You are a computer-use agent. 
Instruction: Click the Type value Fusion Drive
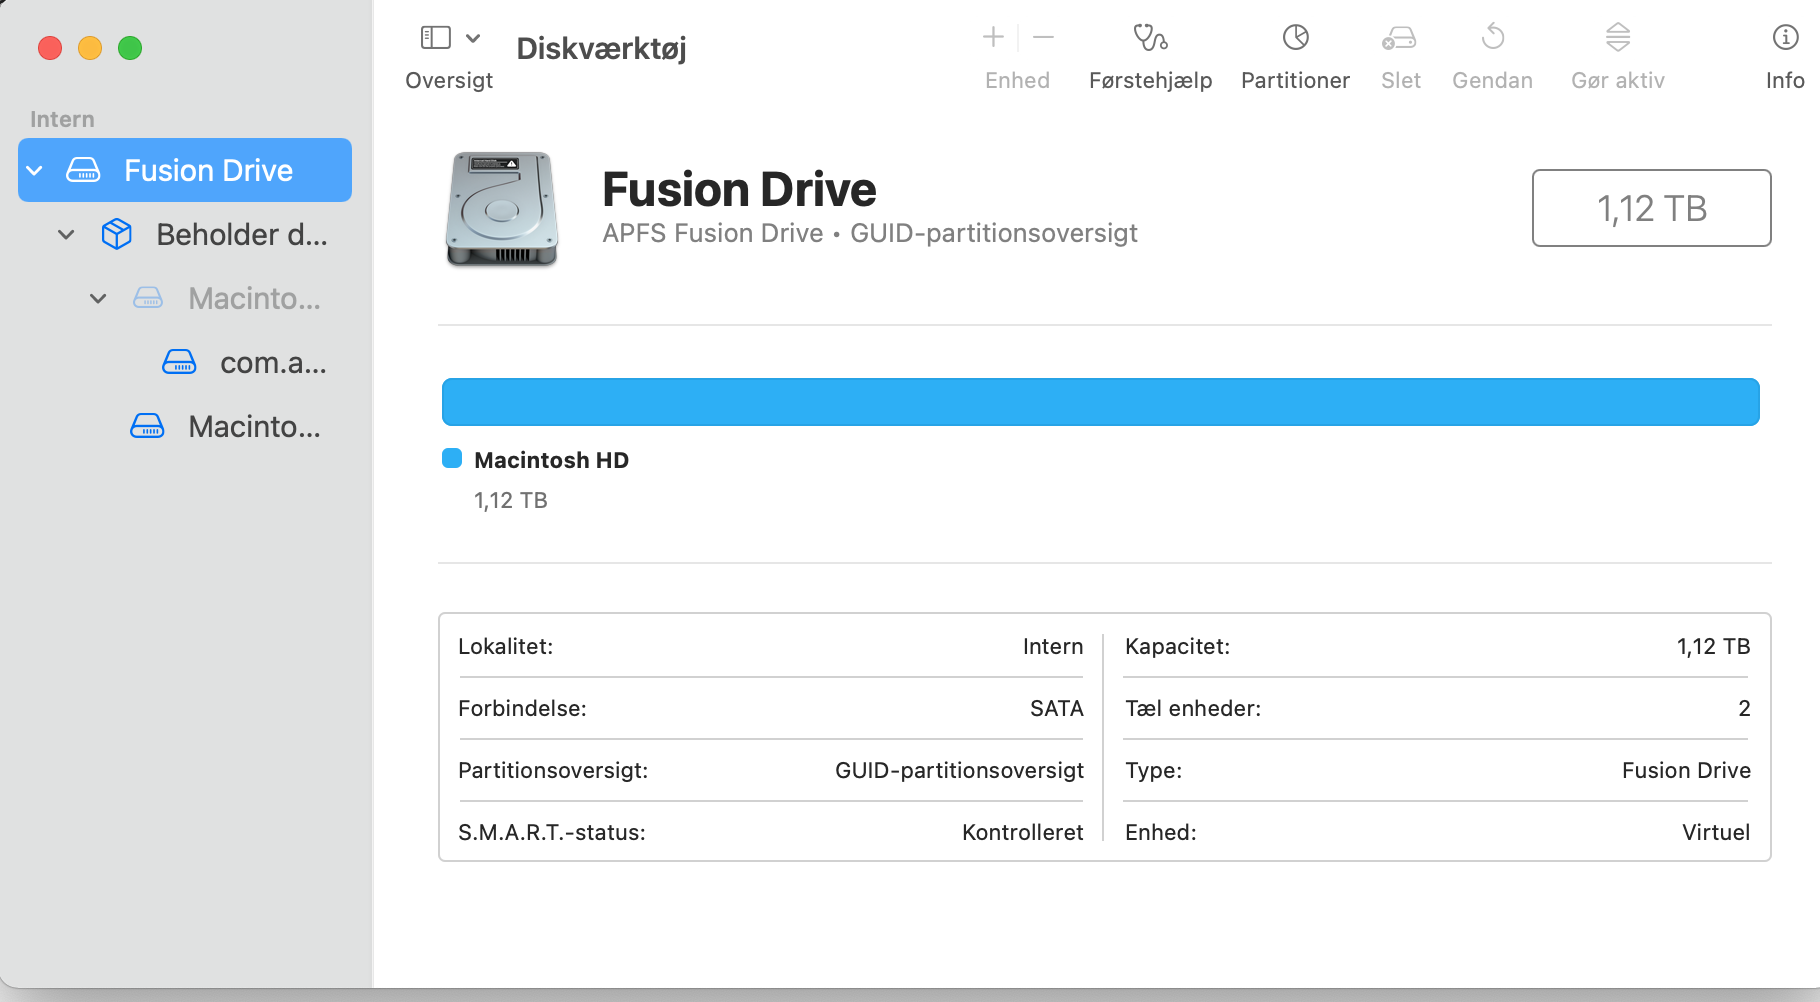coord(1686,770)
